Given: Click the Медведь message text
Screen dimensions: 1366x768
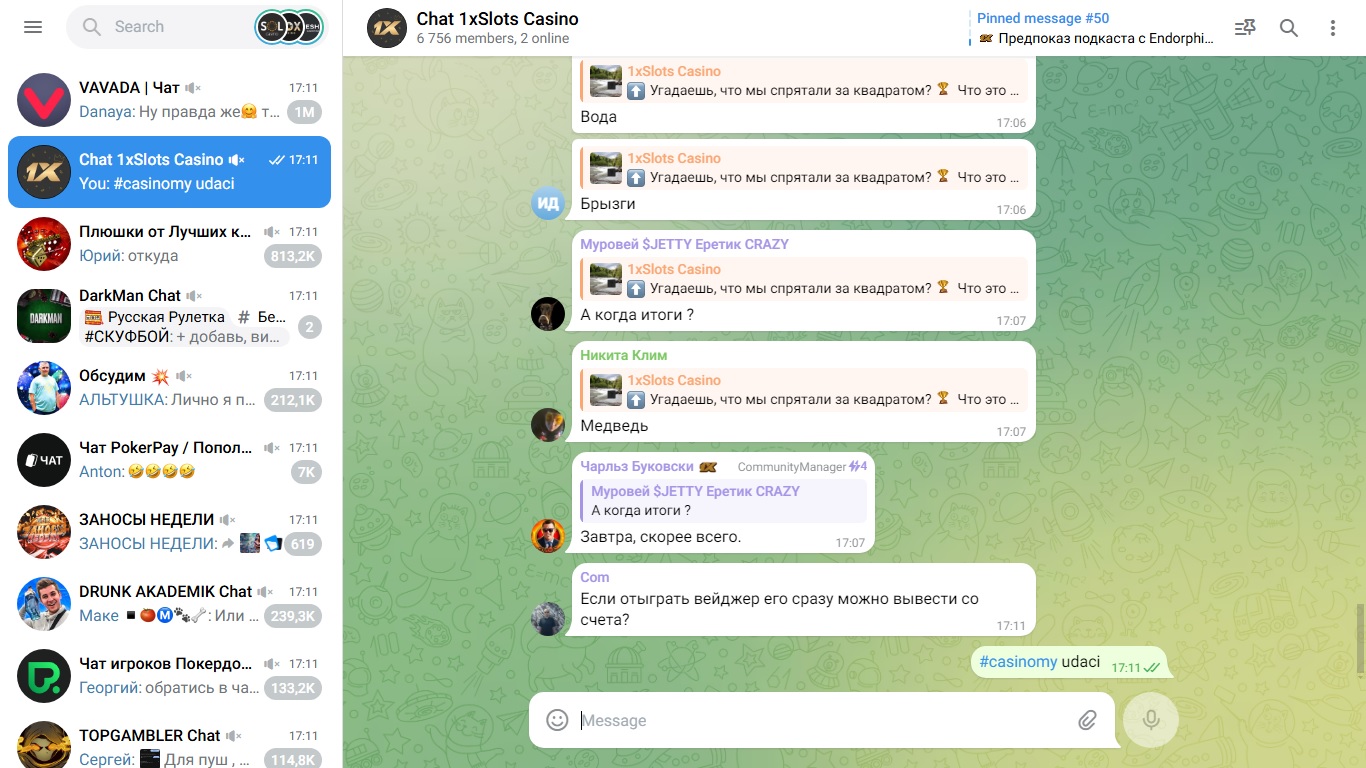Looking at the screenshot, I should (614, 426).
